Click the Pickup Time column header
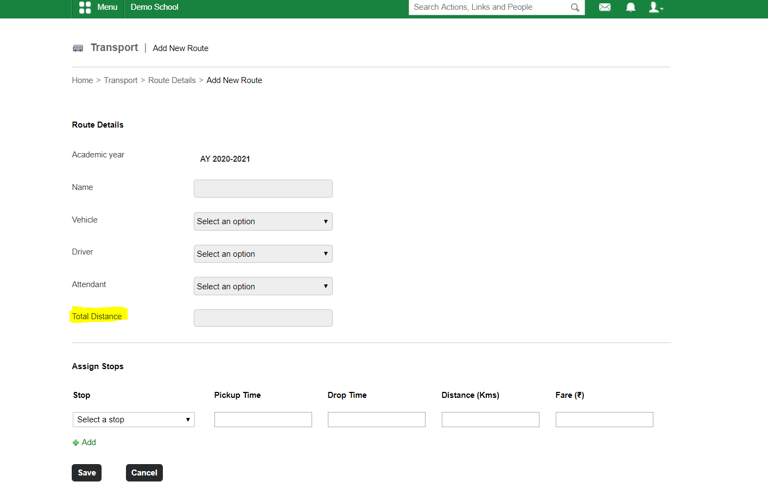This screenshot has height=482, width=768. click(238, 395)
